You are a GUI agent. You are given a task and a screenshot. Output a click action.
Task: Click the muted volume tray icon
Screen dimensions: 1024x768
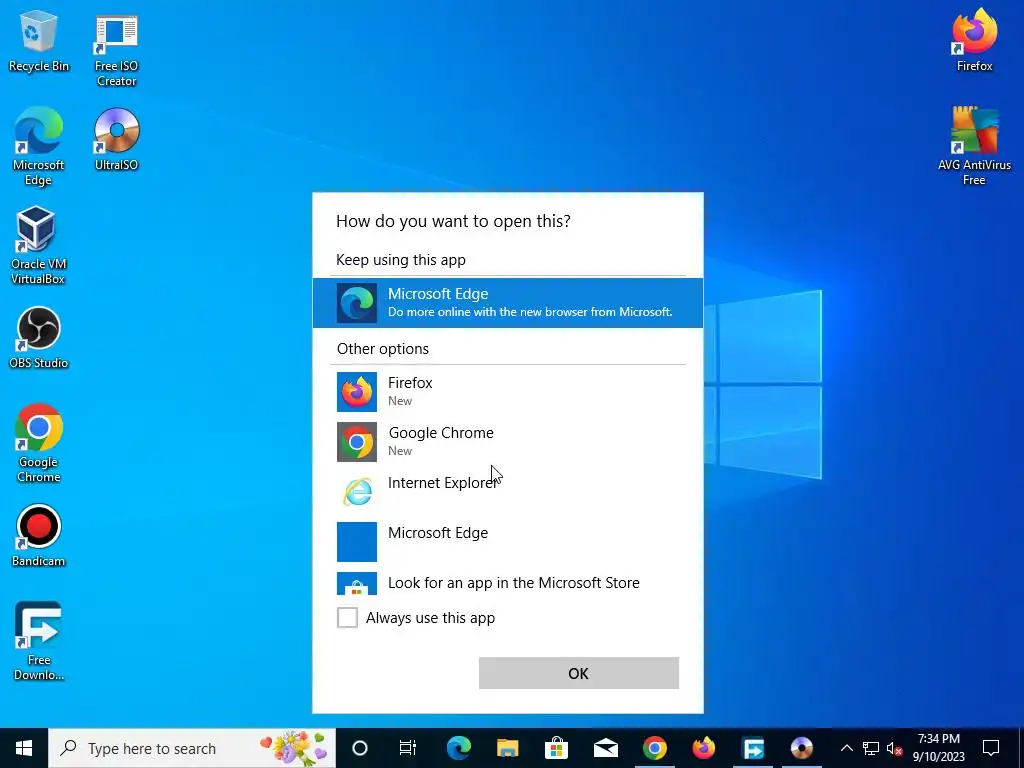pyautogui.click(x=894, y=748)
